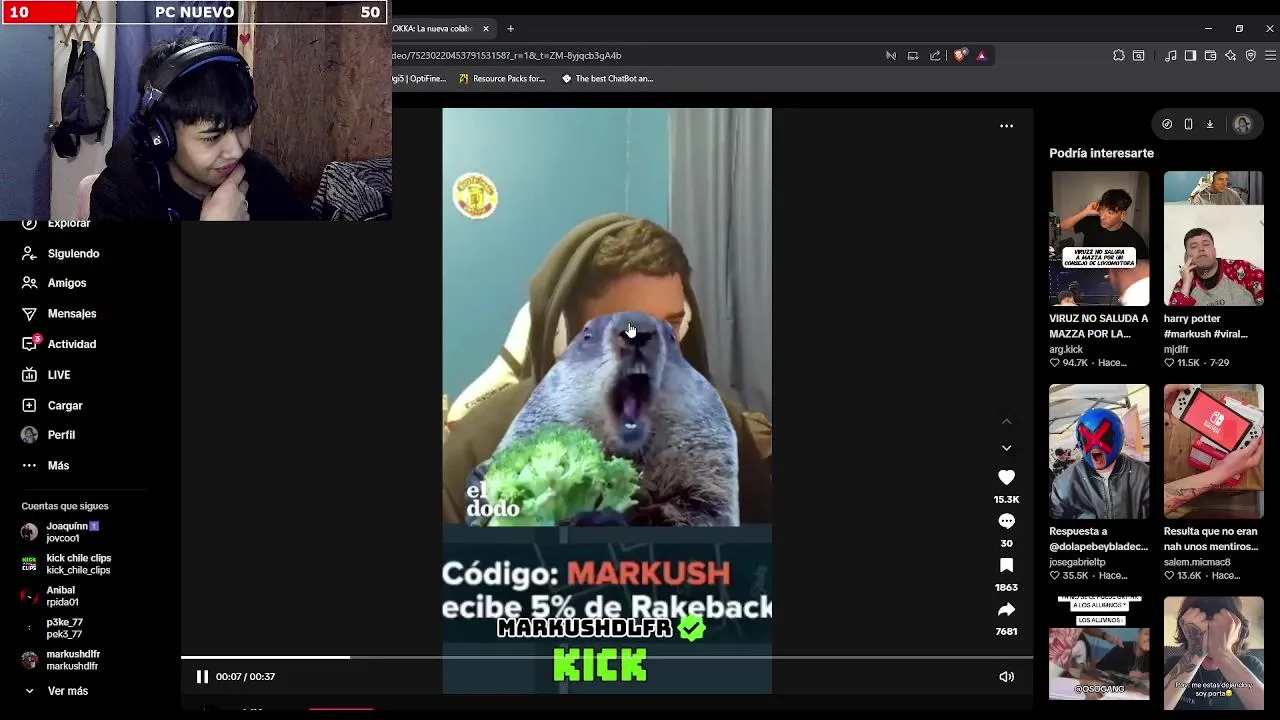Screen dimensions: 1280x720
Task: Open Brave Shields lion icon
Action: point(960,56)
